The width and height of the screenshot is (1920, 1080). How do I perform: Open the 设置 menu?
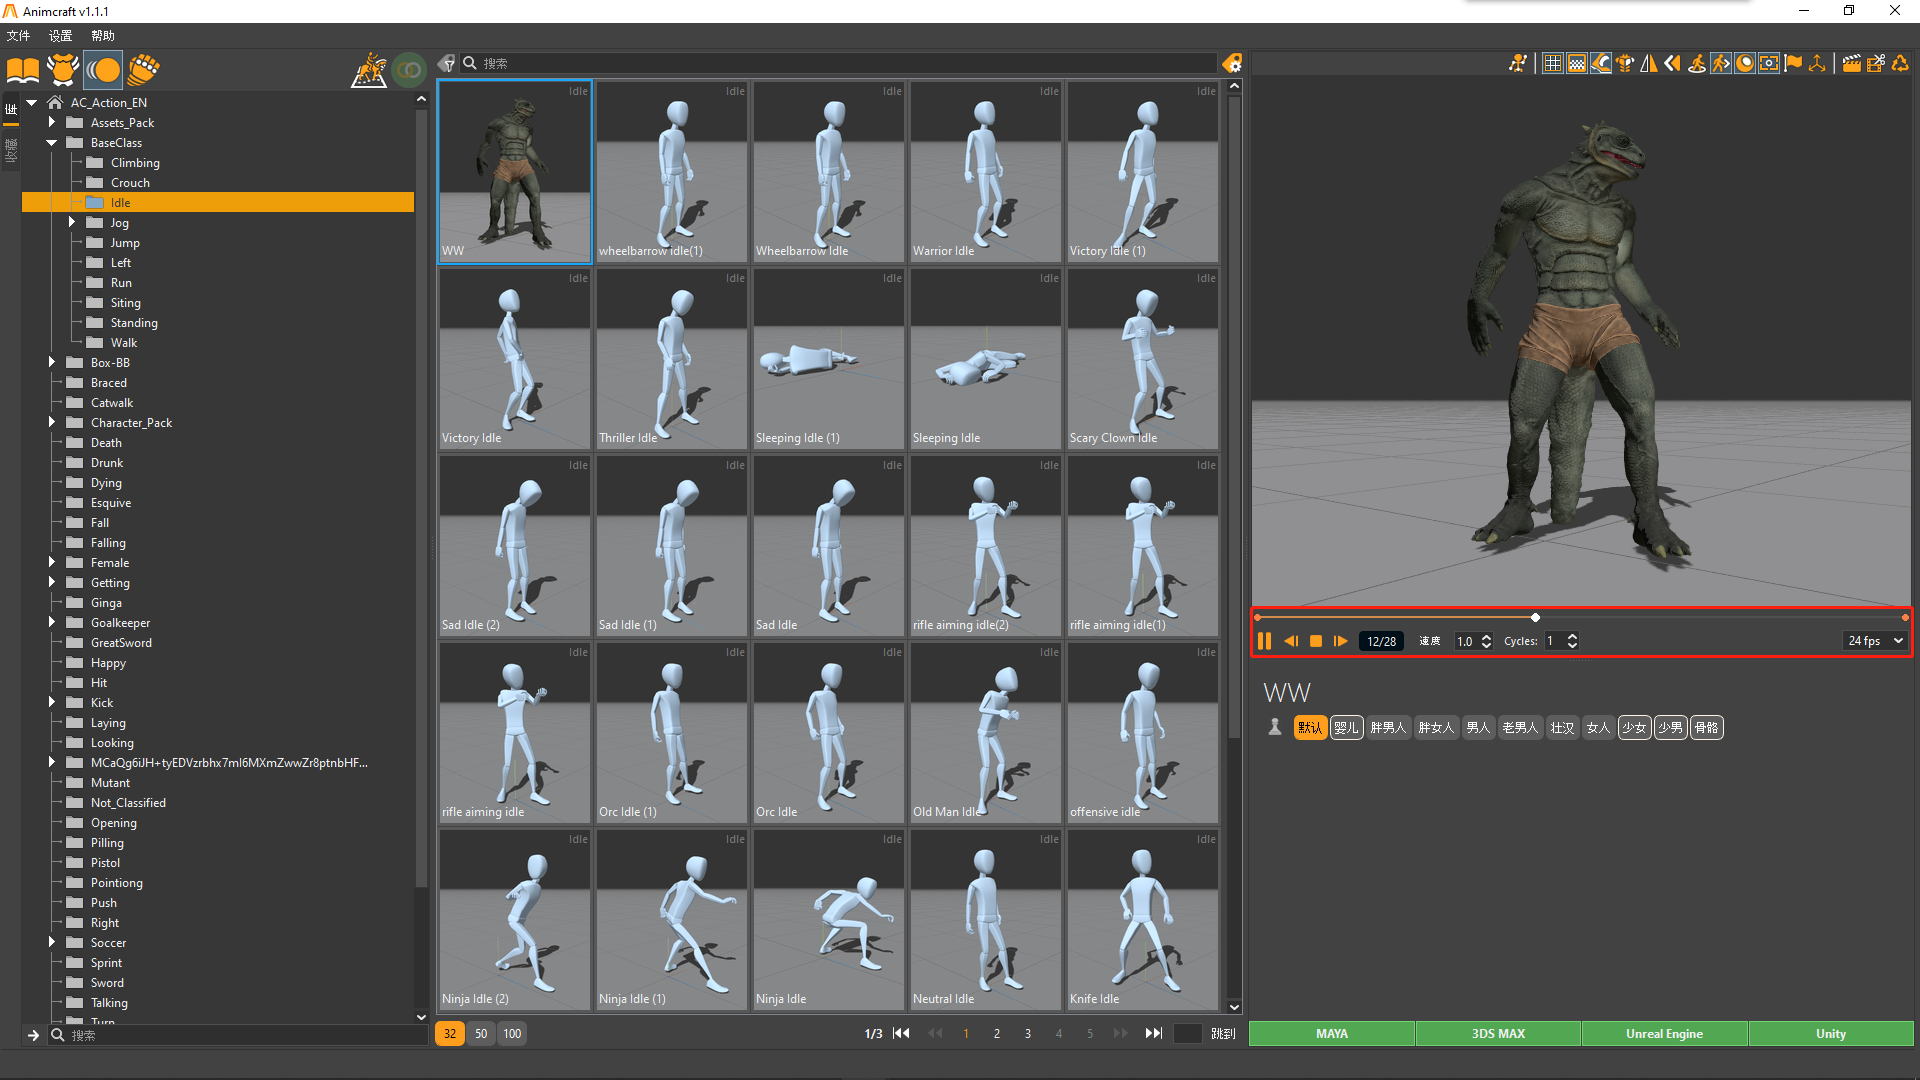pyautogui.click(x=60, y=36)
